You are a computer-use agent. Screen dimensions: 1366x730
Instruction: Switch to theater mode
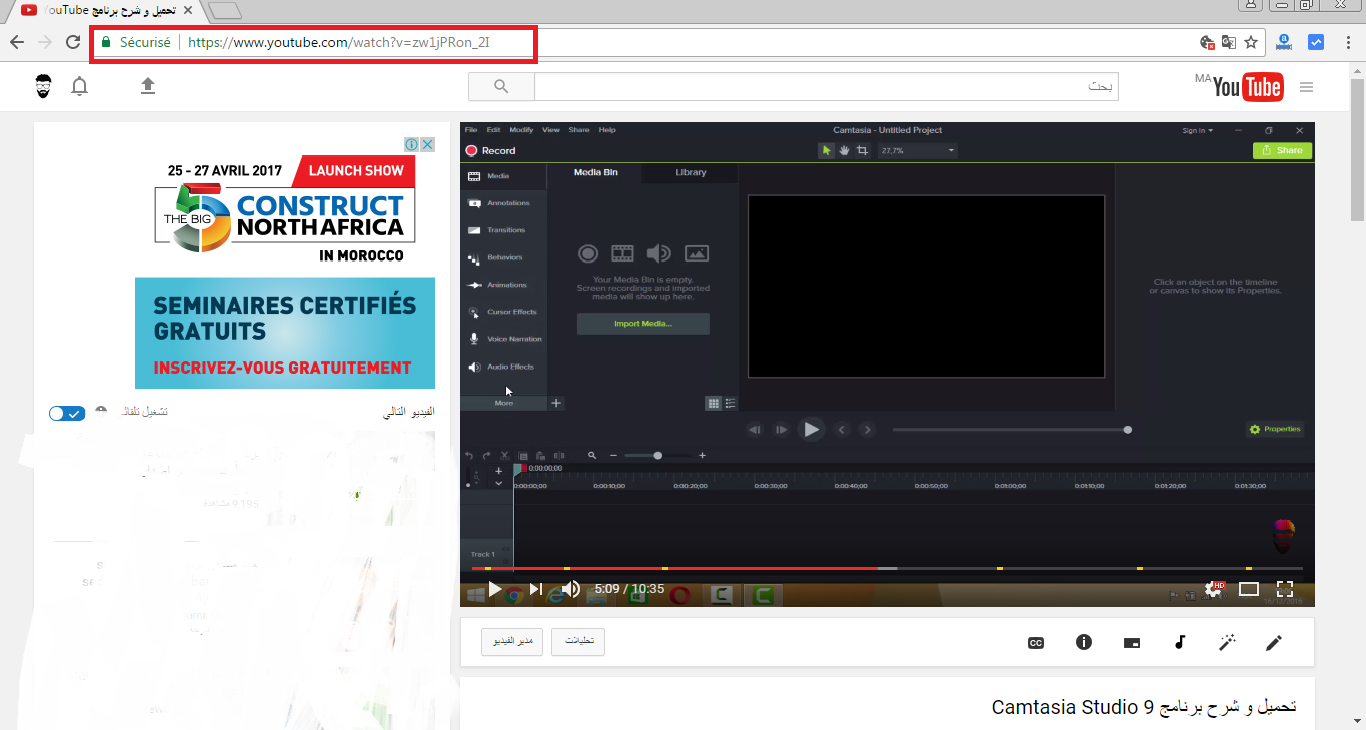(1248, 589)
